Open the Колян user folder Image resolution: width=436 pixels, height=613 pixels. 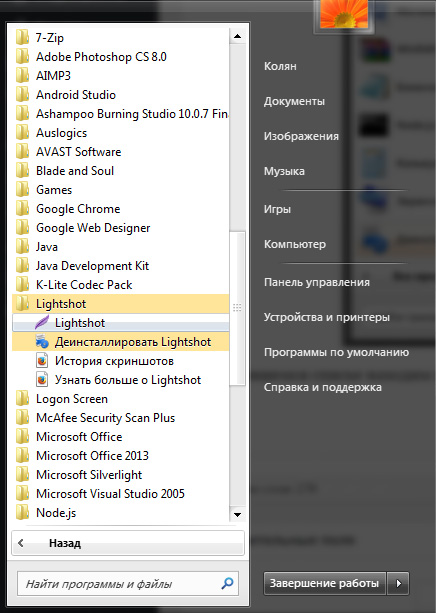click(280, 66)
